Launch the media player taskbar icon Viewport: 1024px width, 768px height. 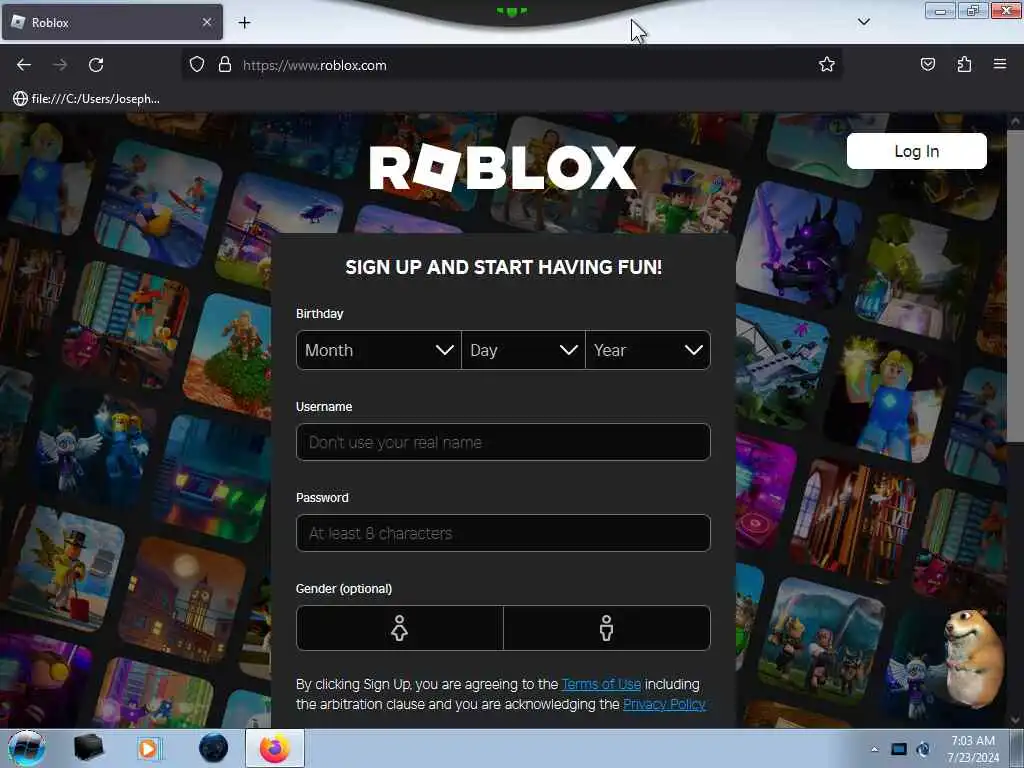[148, 748]
